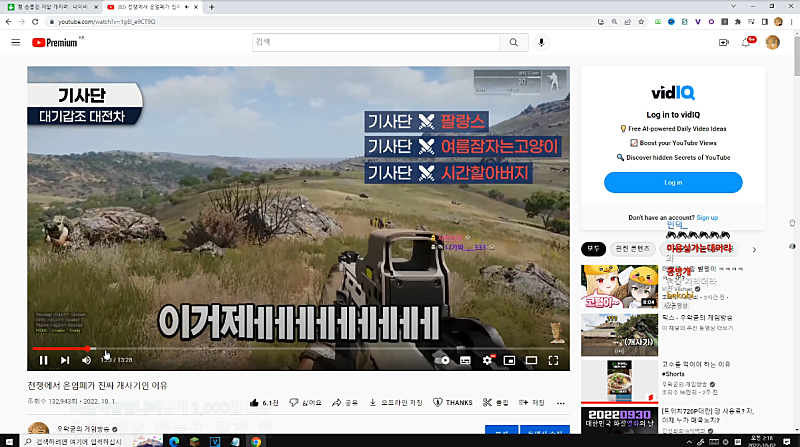Click the create video camera icon
The height and width of the screenshot is (447, 800).
tap(723, 43)
